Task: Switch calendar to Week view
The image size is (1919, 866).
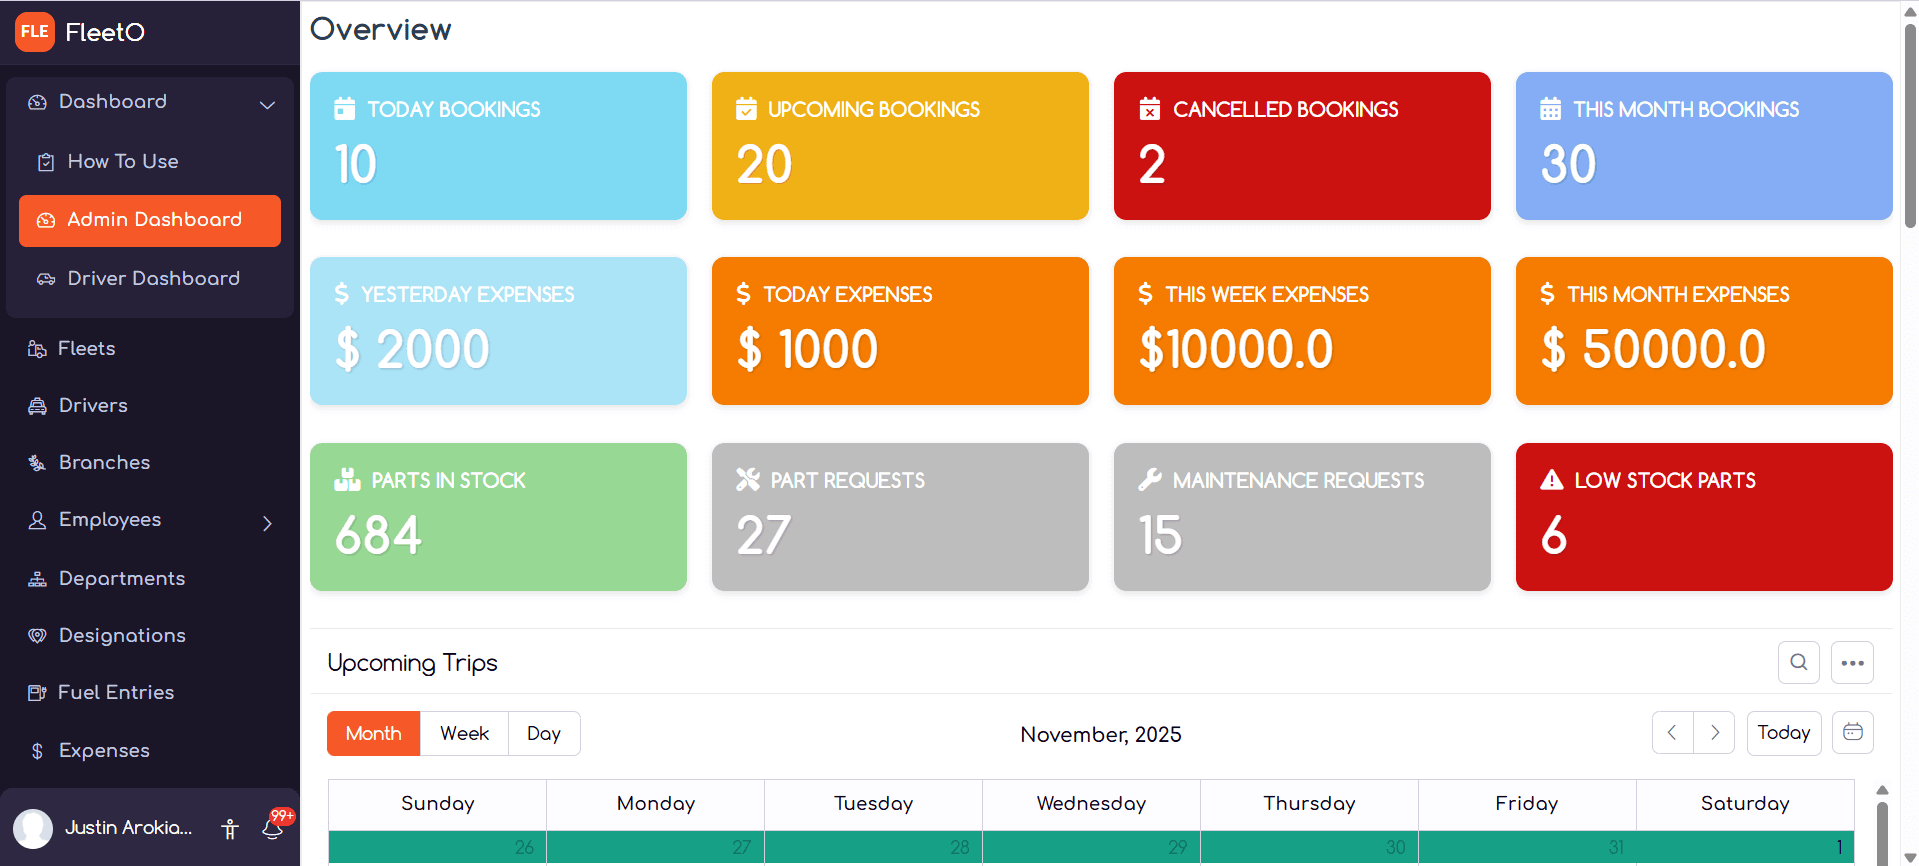Action: [x=464, y=733]
